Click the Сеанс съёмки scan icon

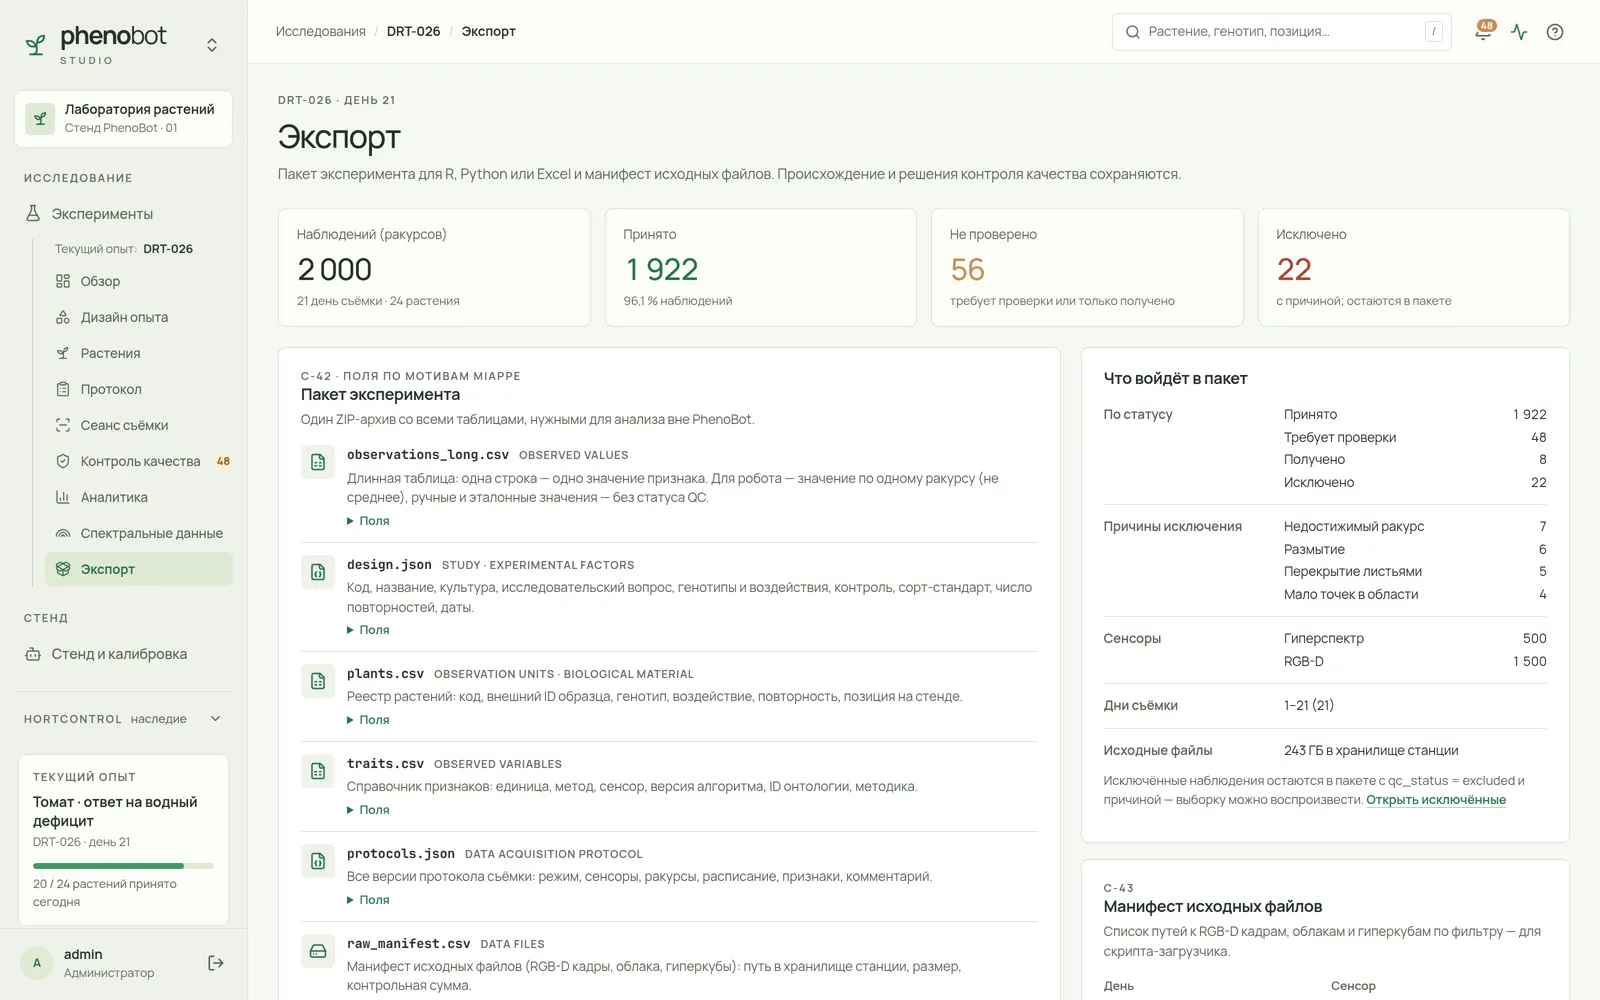click(x=63, y=425)
